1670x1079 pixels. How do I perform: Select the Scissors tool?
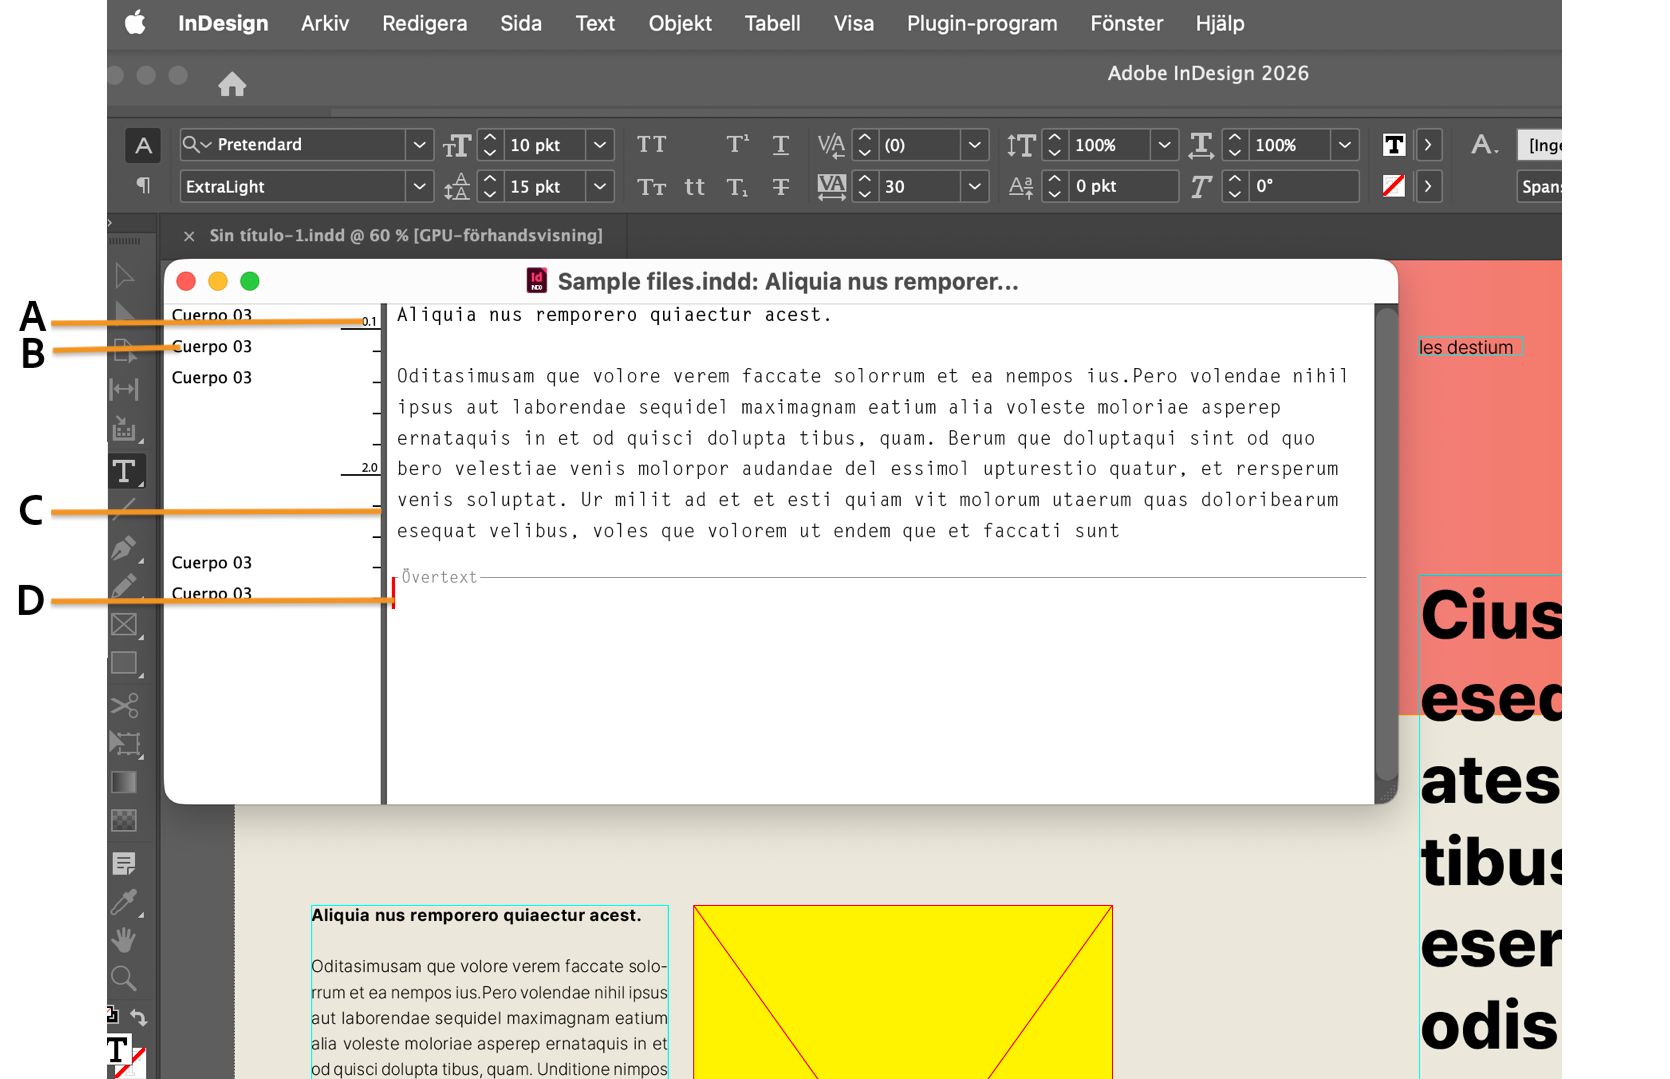124,705
